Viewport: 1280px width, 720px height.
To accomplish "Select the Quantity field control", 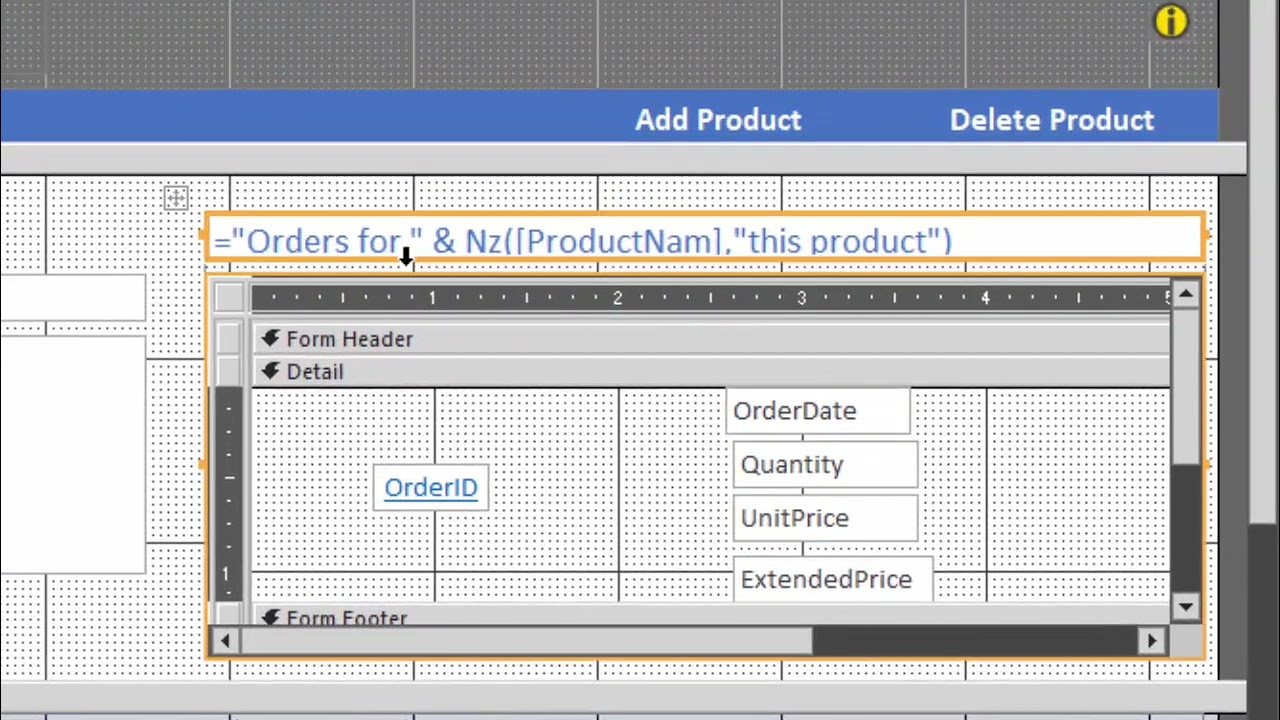I will point(825,465).
